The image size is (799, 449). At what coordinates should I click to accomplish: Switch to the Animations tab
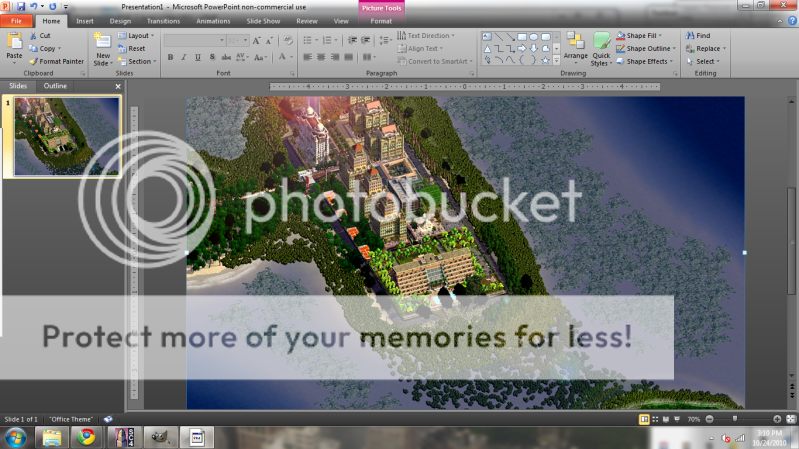(x=213, y=21)
